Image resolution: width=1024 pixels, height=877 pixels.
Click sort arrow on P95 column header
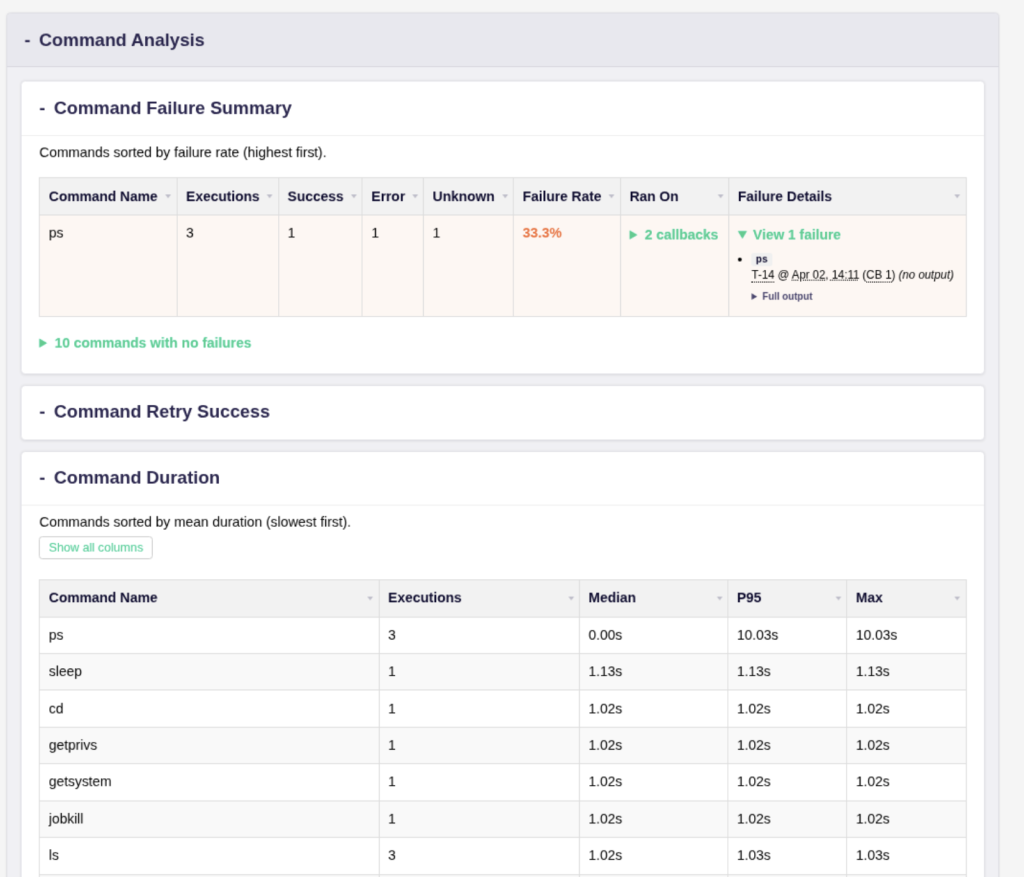coord(838,598)
